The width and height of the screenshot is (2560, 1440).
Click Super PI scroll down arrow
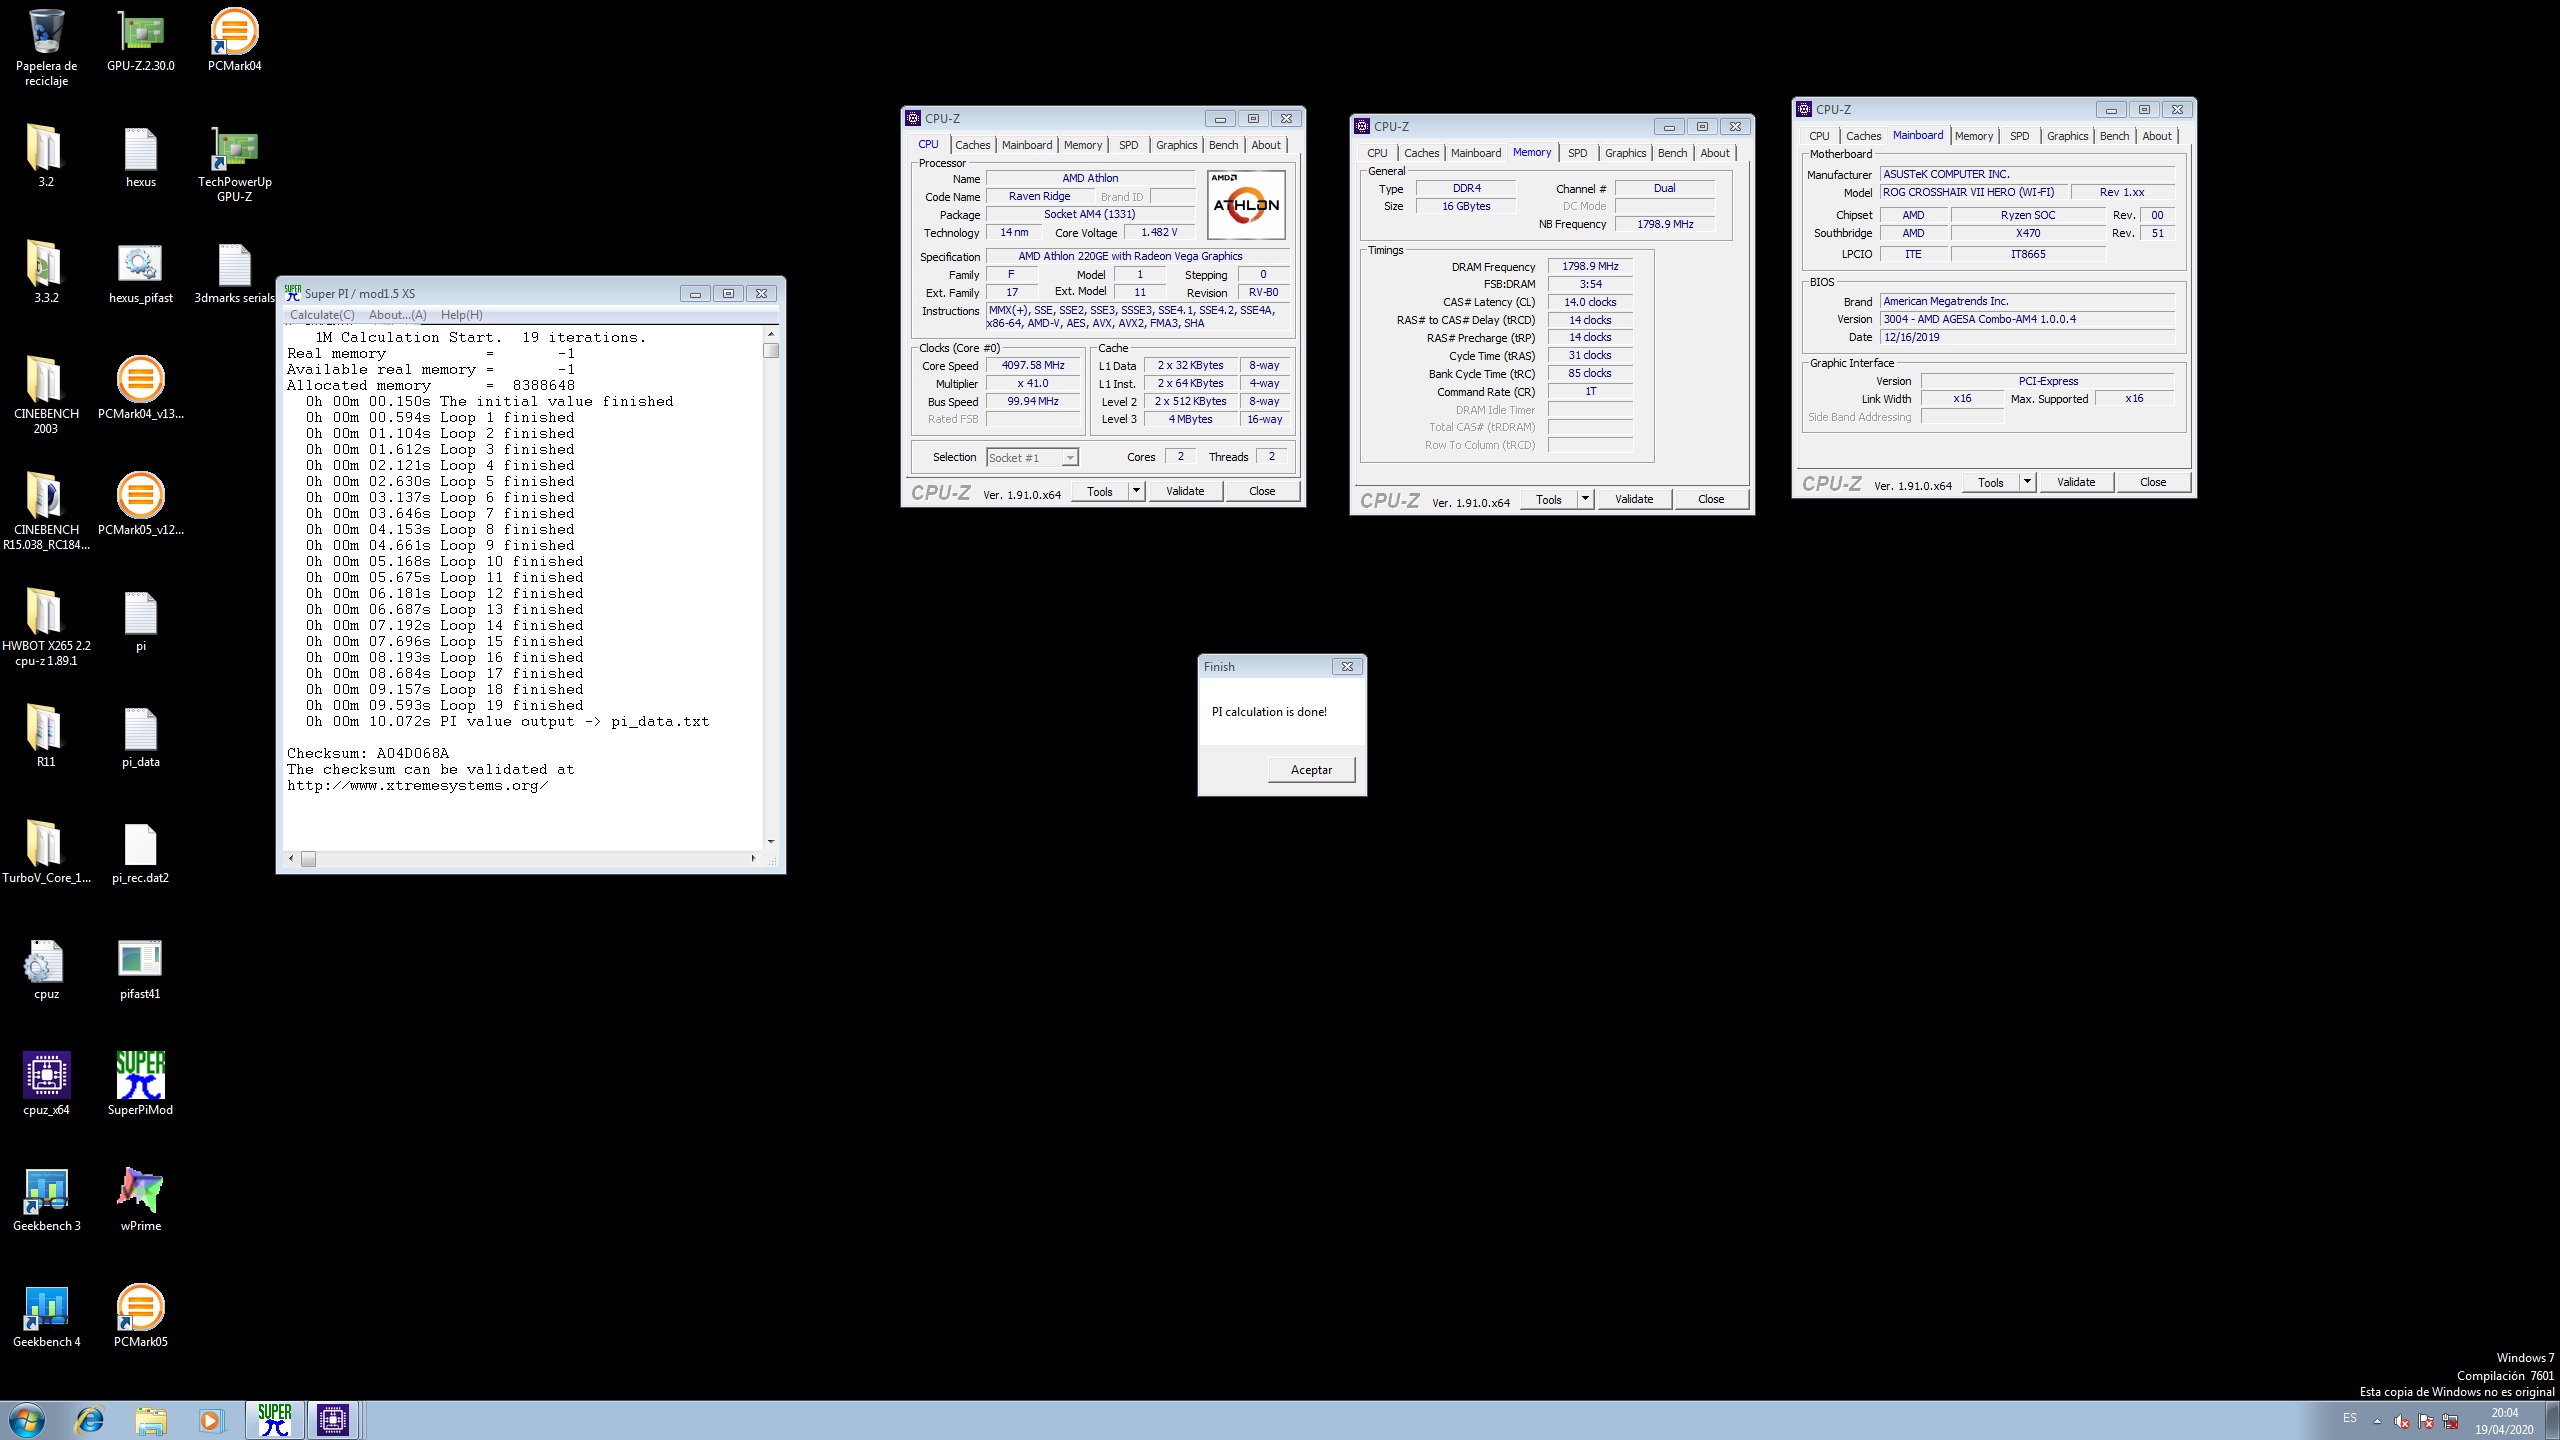tap(771, 842)
